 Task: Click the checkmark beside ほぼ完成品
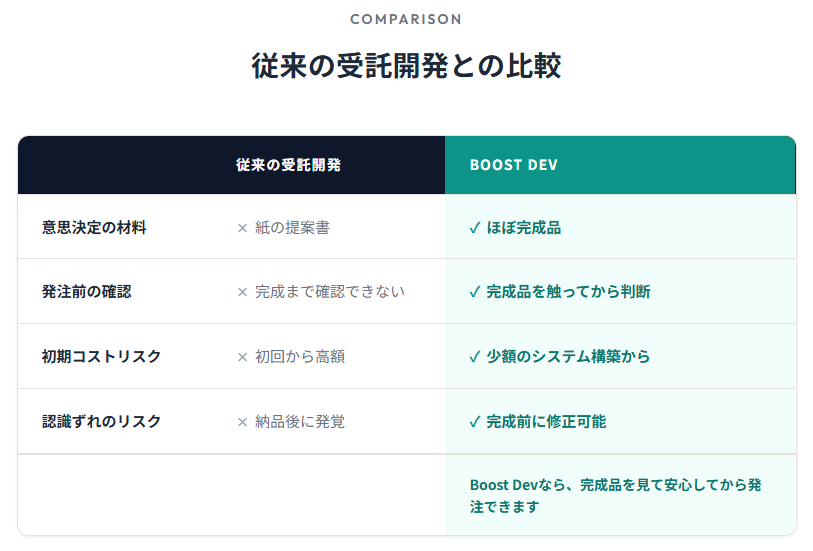coord(475,228)
